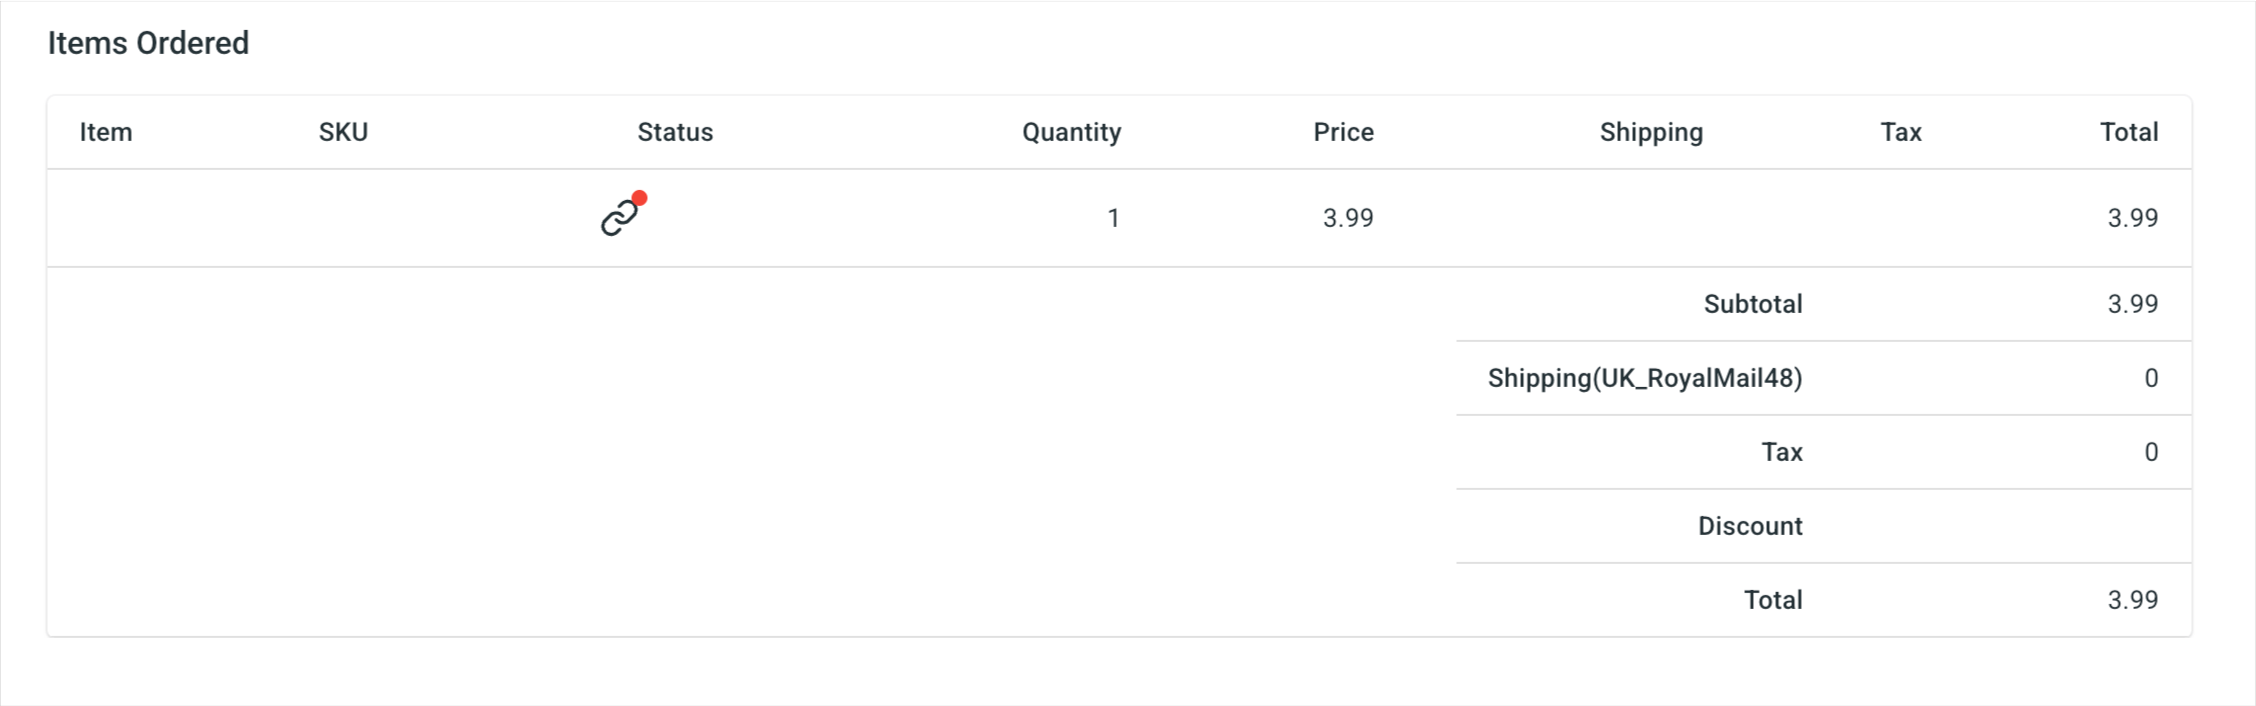This screenshot has width=2256, height=706.
Task: Click the Shipping column header
Action: click(x=1650, y=131)
